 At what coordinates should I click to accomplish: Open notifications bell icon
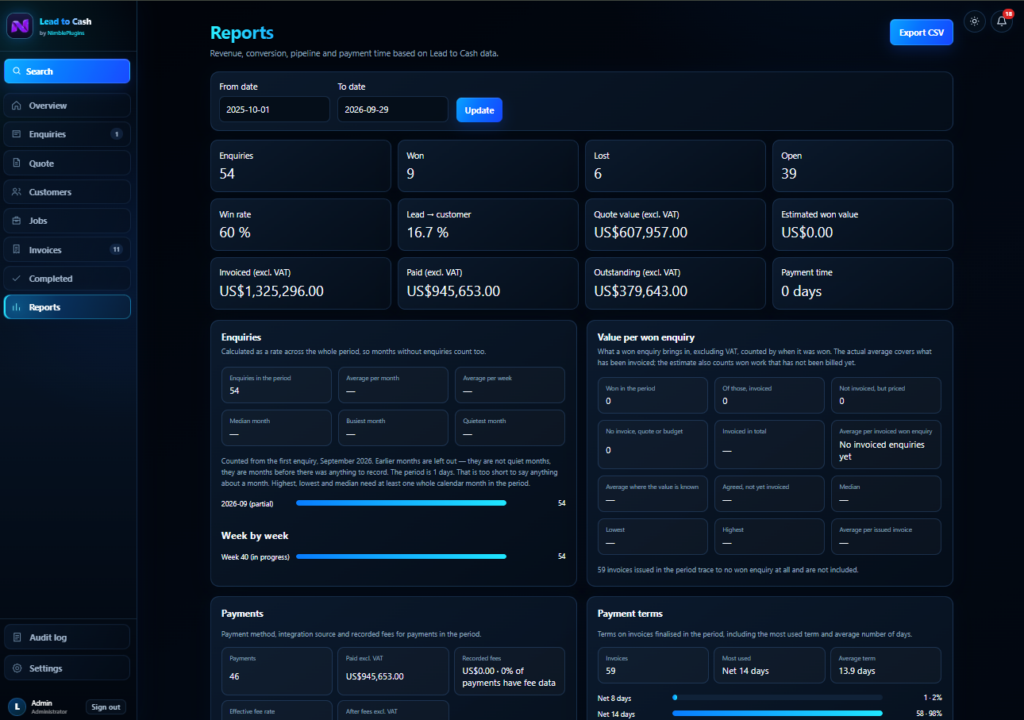(1002, 22)
